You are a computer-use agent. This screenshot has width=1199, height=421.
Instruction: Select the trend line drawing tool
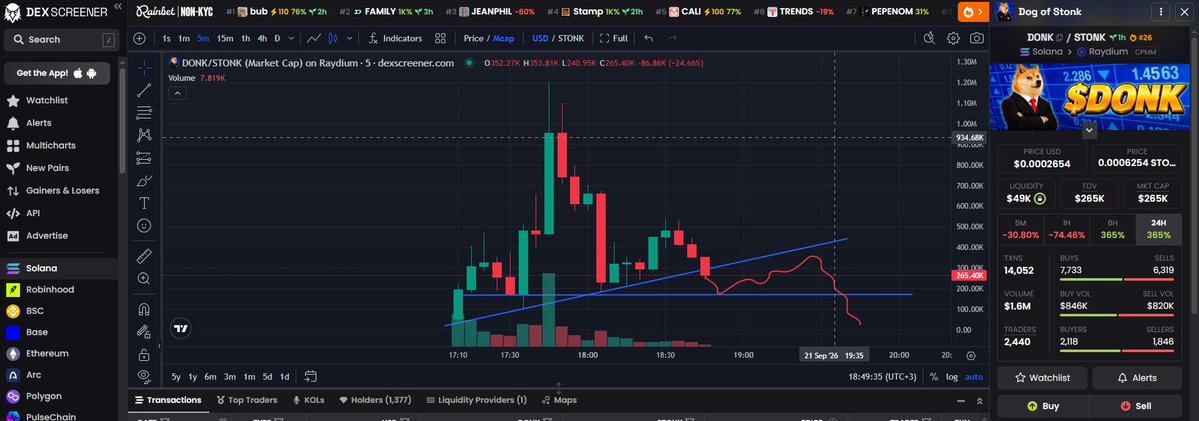point(144,91)
